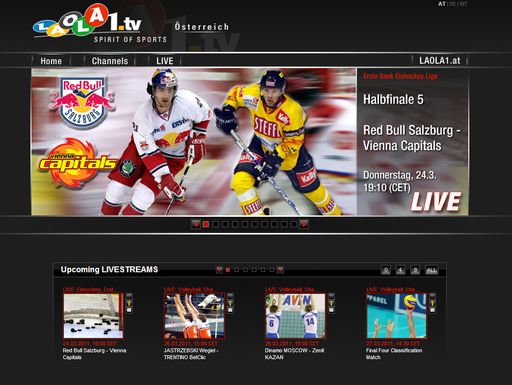
Task: Click the side icon strip beside JASTRZEBSKI Wegiel thumbnail
Action: (230, 303)
